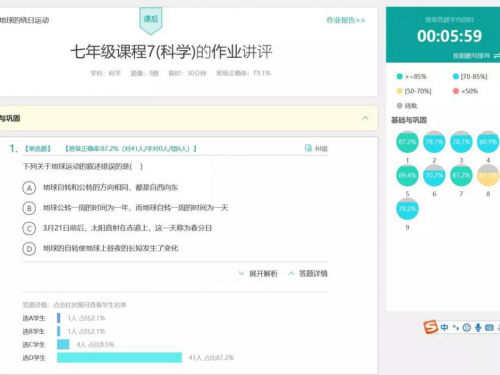Open question 1 circle 87.2%
Screen dimensions: 500x375
[407, 142]
